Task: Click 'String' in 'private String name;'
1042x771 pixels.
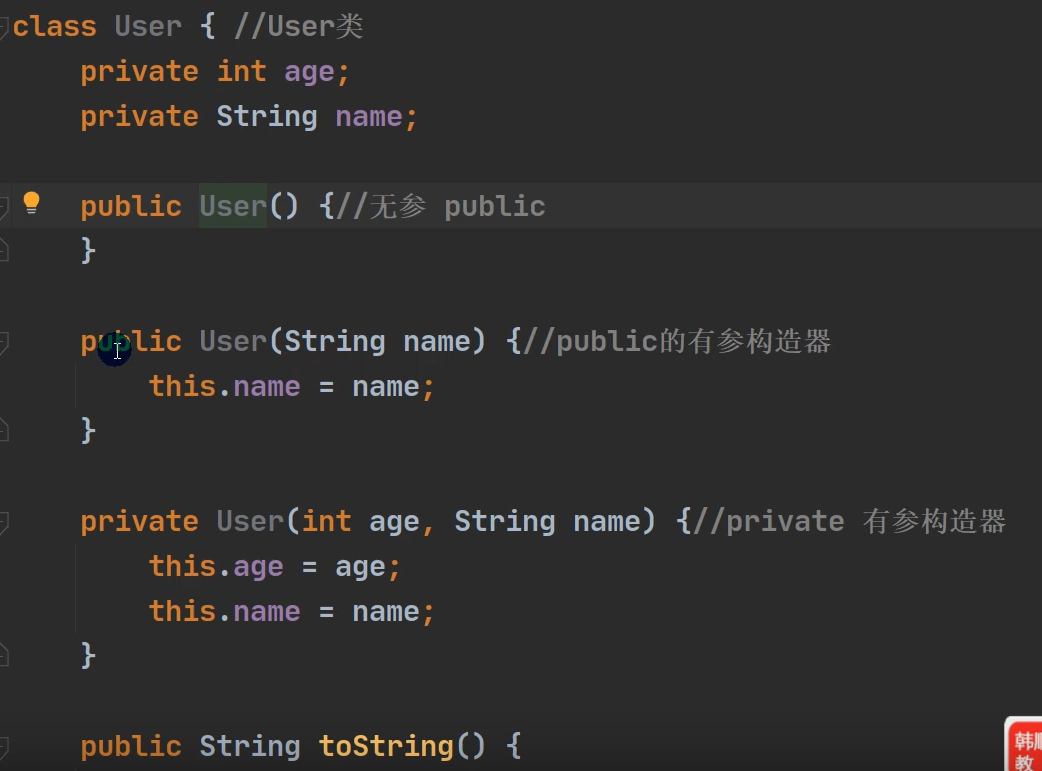Action: click(267, 117)
